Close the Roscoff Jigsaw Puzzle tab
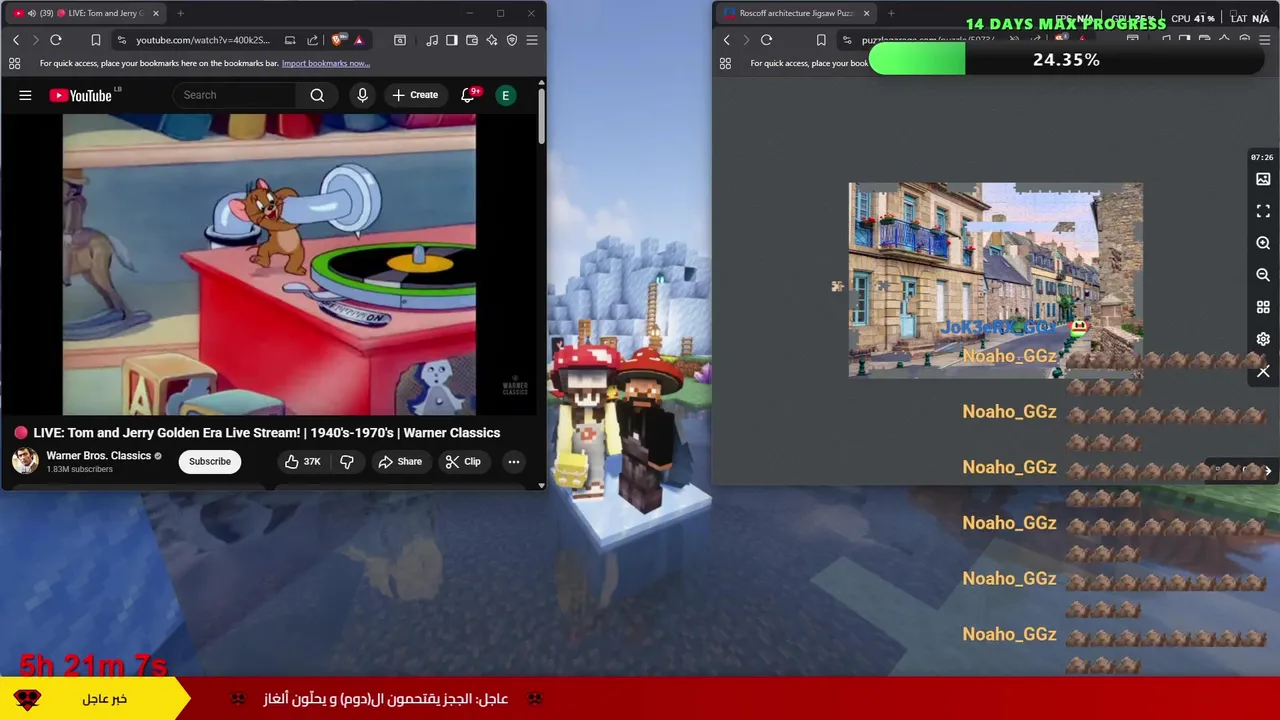The width and height of the screenshot is (1280, 720). pyautogui.click(x=866, y=13)
